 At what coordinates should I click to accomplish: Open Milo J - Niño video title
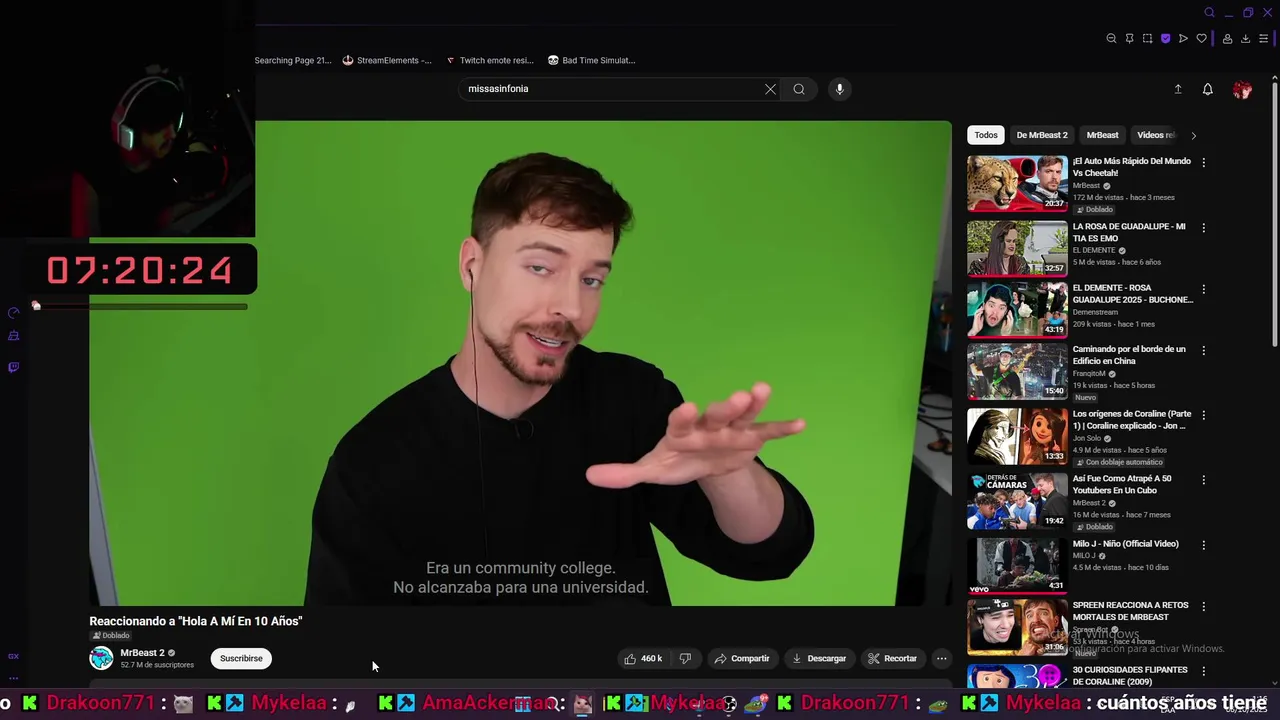point(1126,544)
